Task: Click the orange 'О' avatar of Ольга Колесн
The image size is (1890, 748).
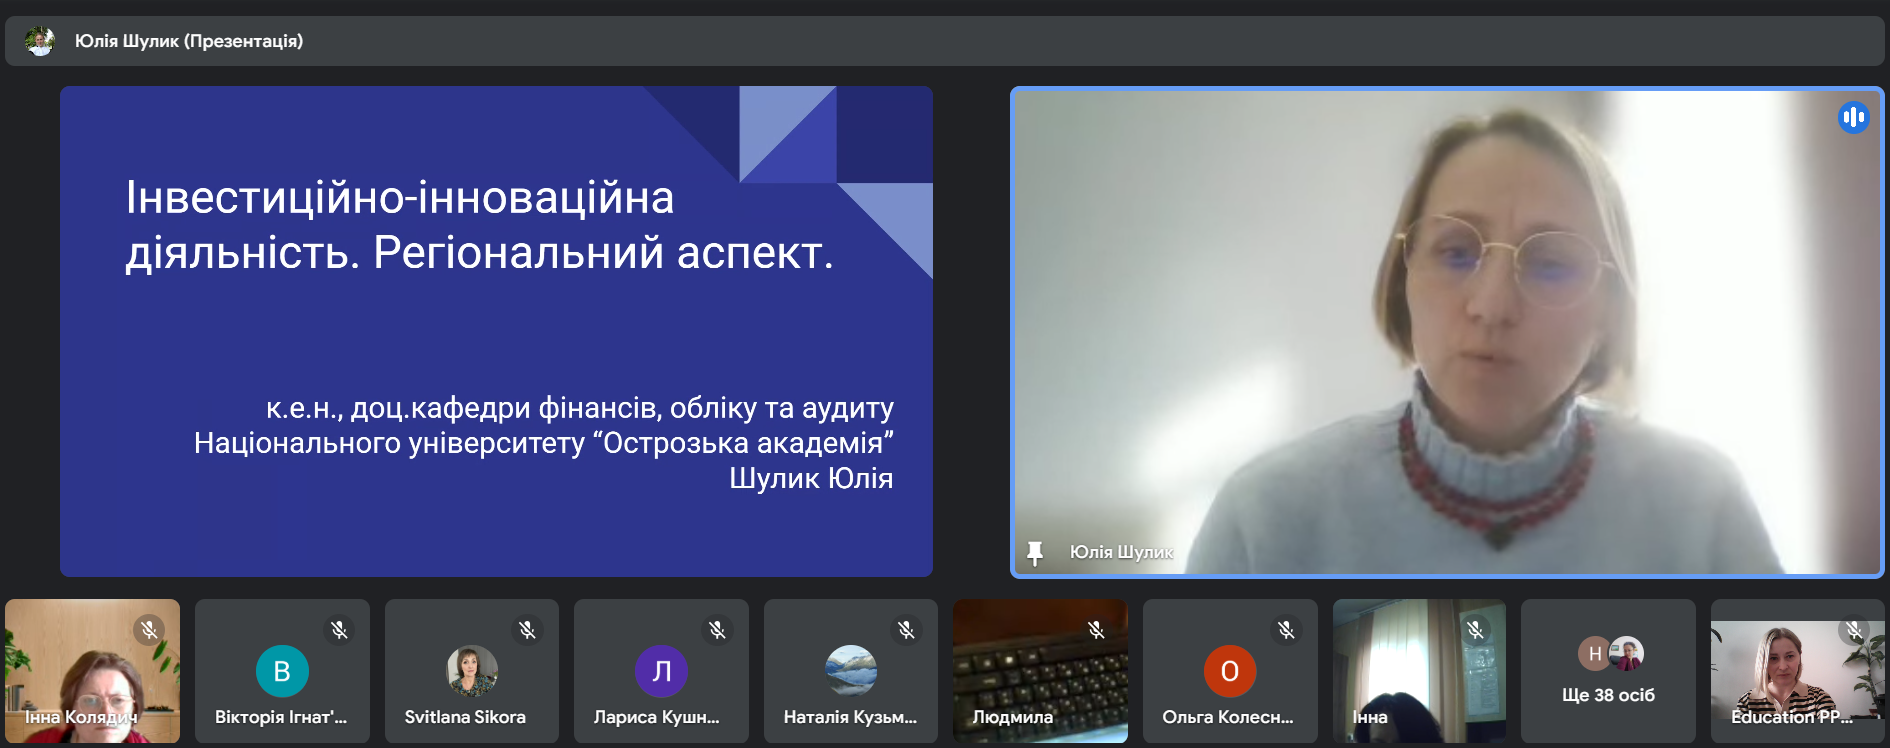Action: click(1229, 671)
